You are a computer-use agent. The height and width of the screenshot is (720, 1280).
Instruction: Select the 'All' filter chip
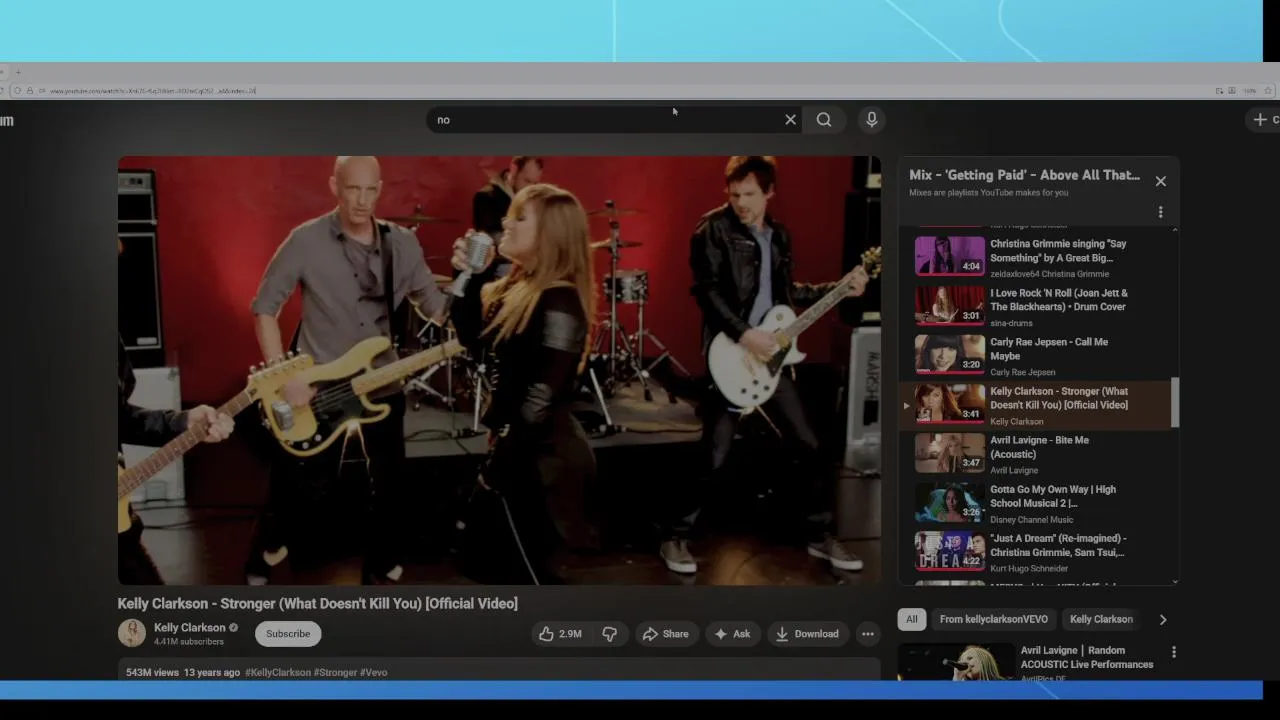point(912,619)
